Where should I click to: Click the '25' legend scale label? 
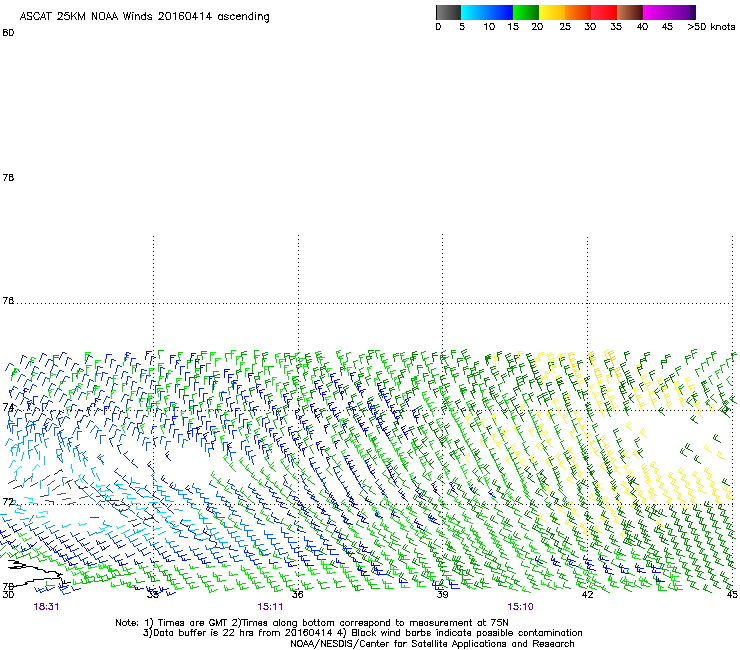click(x=565, y=27)
